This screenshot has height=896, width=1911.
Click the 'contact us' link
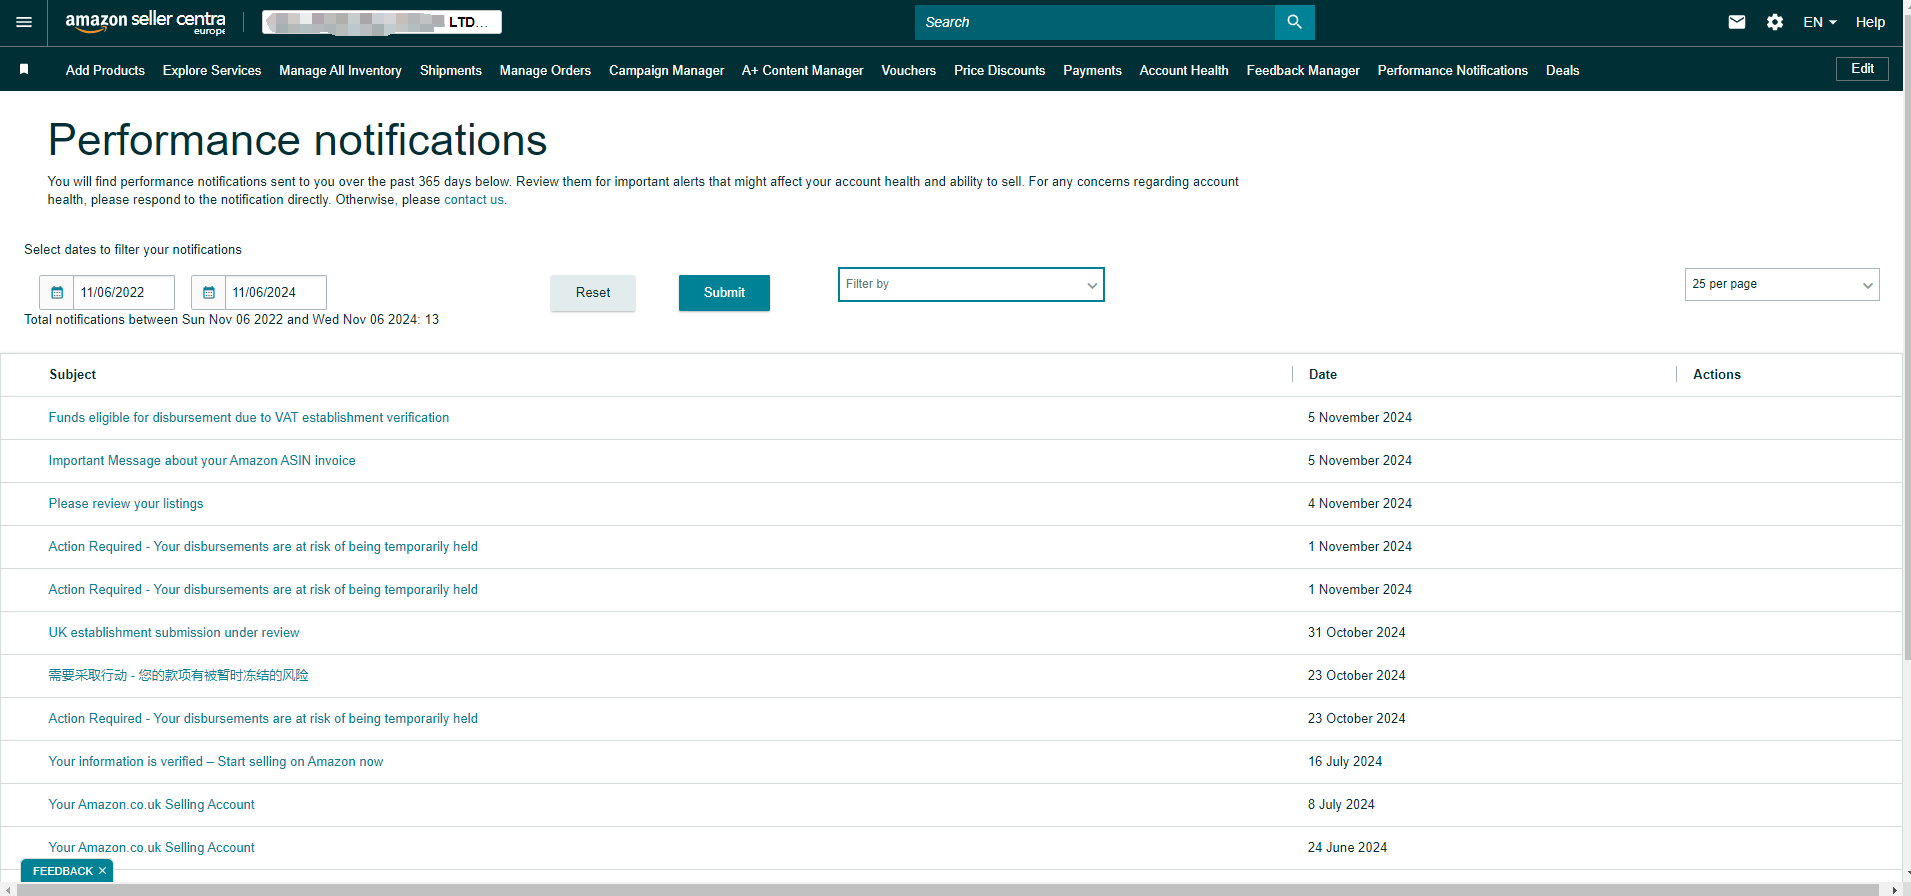(x=474, y=200)
